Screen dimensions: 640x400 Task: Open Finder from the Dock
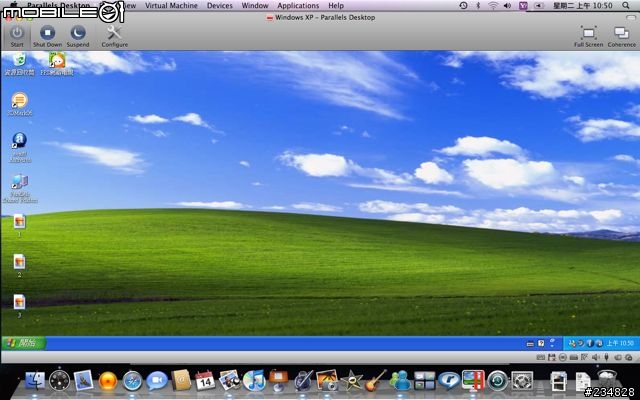pyautogui.click(x=35, y=380)
